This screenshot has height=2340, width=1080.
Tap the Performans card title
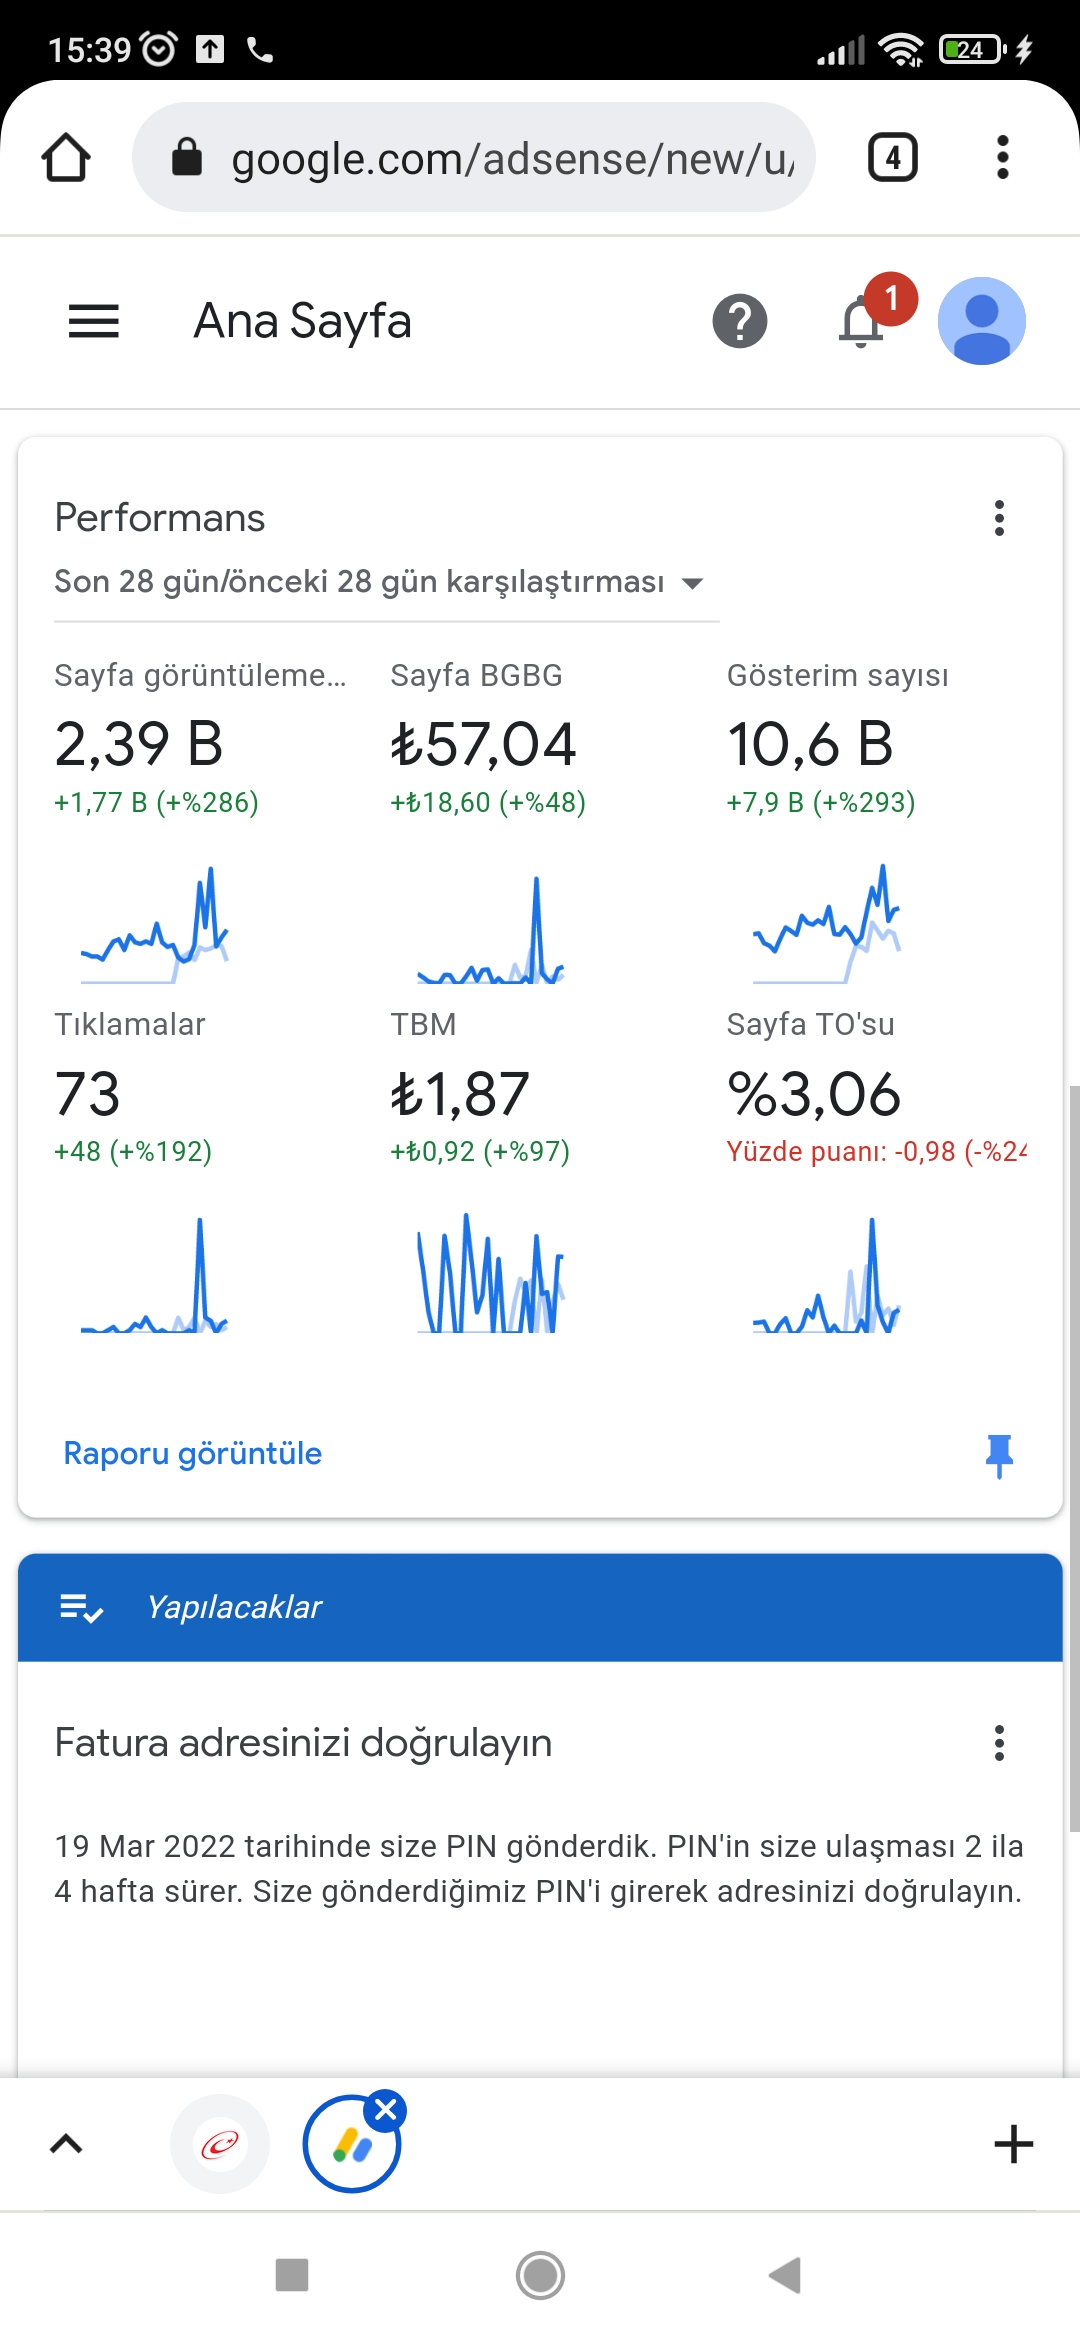[160, 518]
